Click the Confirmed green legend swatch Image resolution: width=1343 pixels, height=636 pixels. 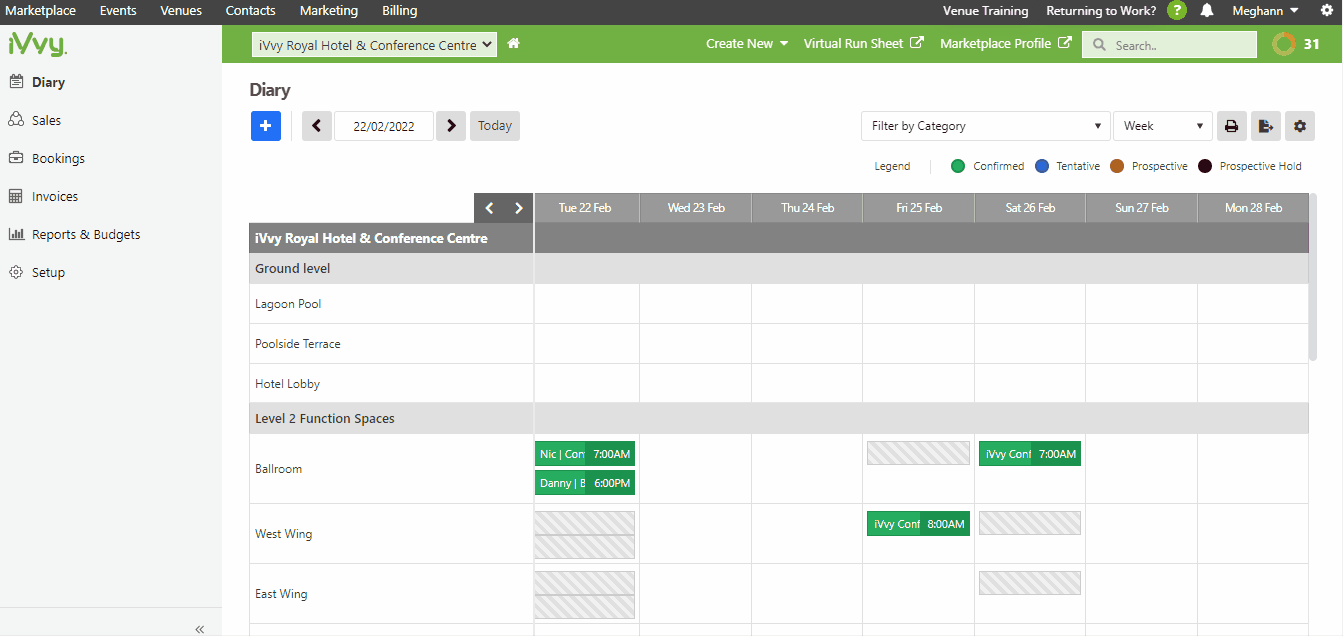958,166
